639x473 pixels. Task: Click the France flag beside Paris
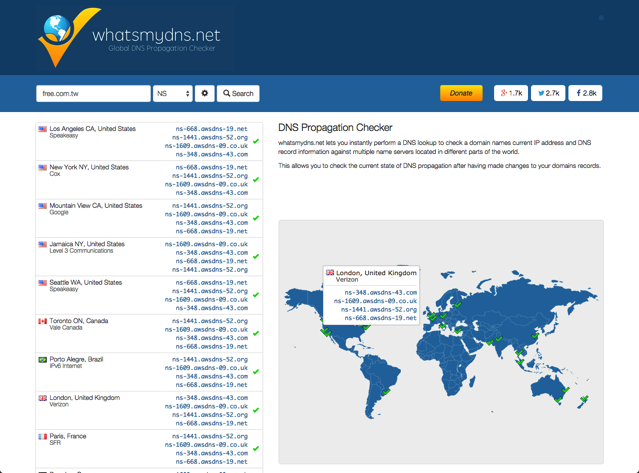pyautogui.click(x=42, y=436)
